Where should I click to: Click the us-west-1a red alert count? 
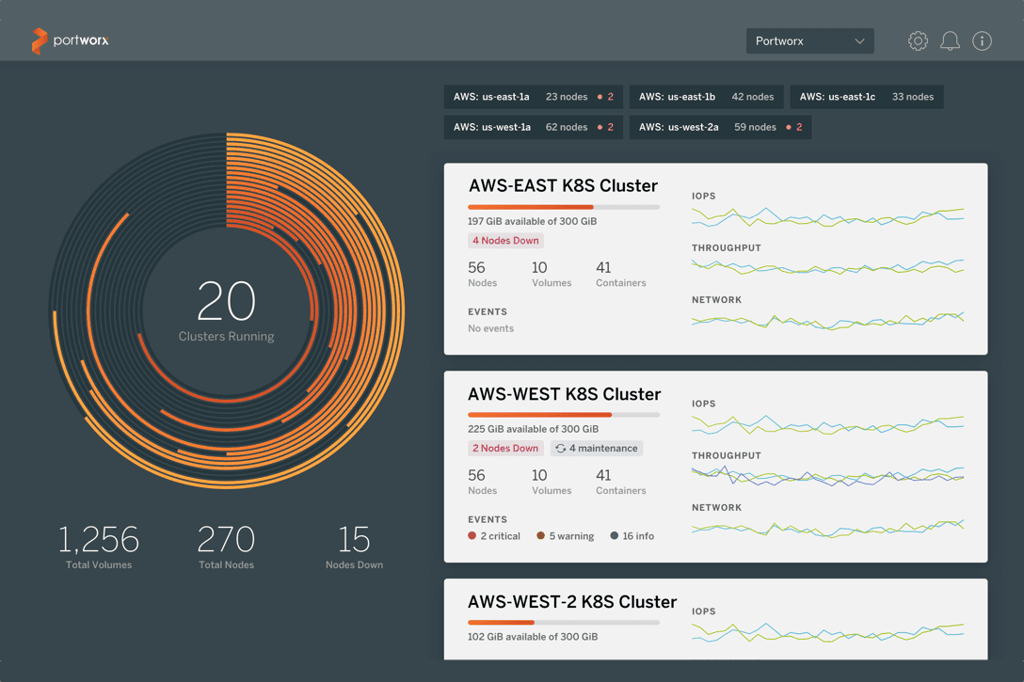pos(605,127)
